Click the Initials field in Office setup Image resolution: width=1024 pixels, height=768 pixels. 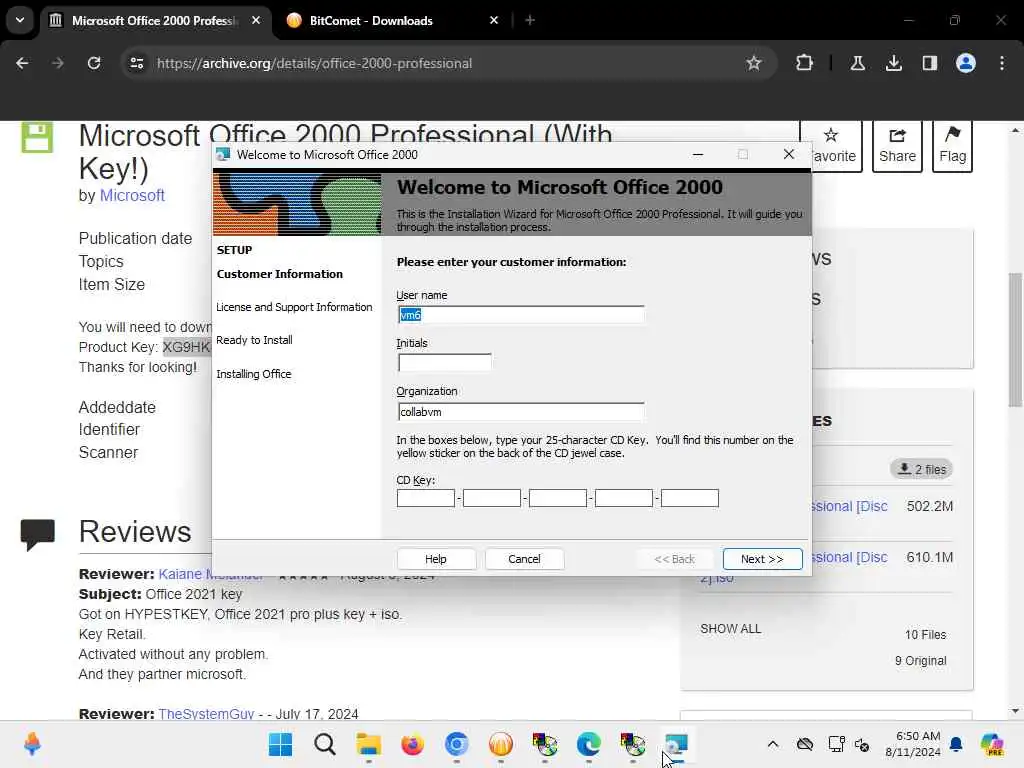click(444, 362)
